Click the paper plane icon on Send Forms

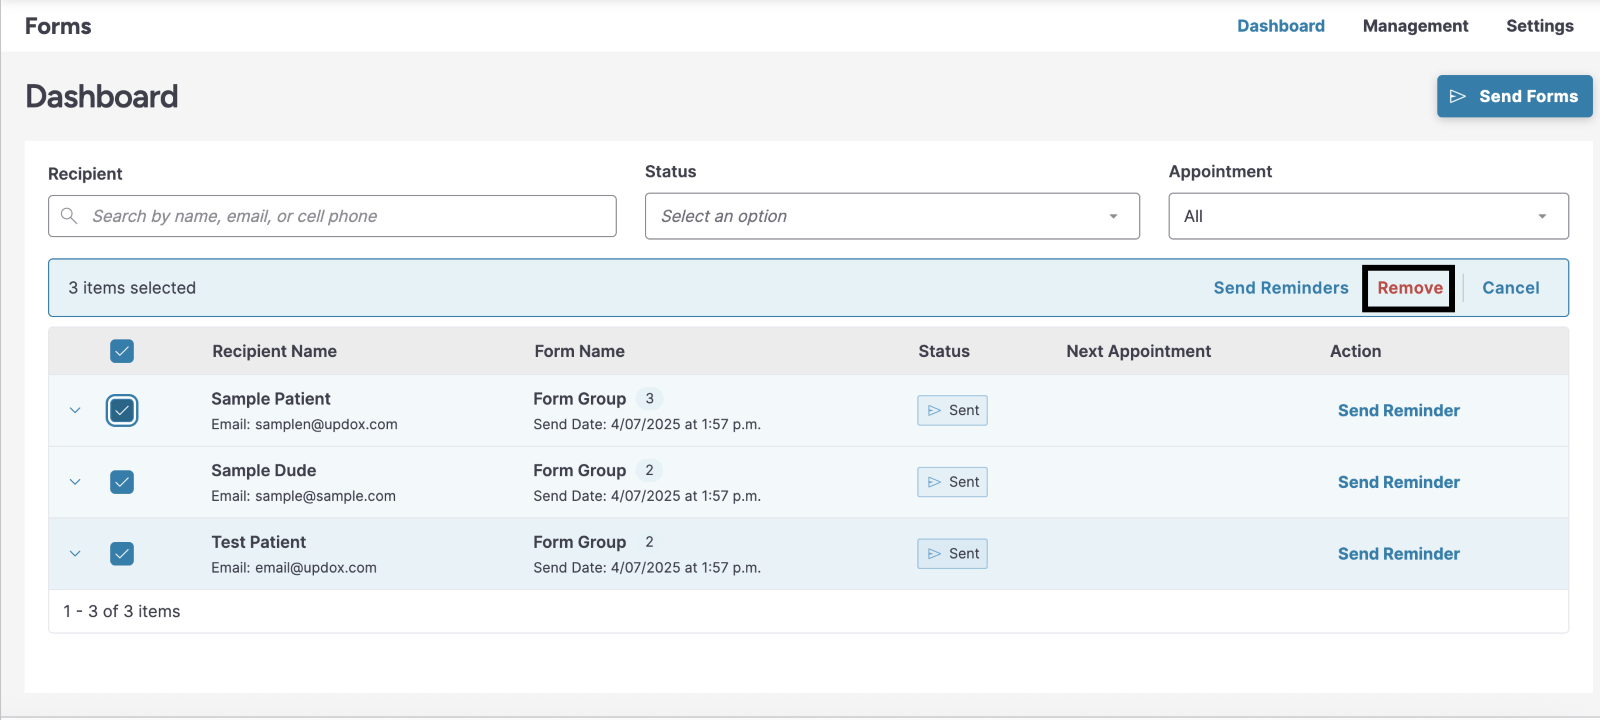[x=1457, y=97]
